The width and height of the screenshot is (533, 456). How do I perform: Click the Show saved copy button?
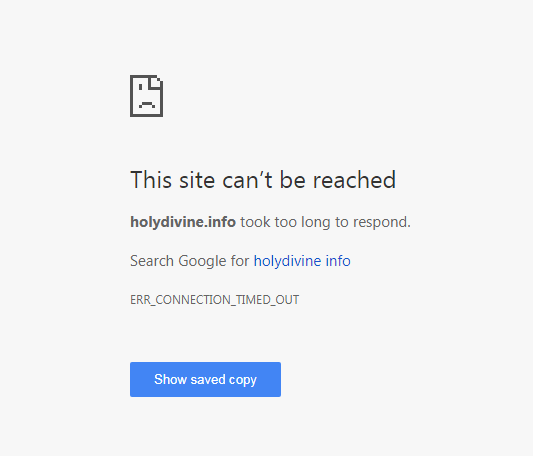(x=205, y=379)
